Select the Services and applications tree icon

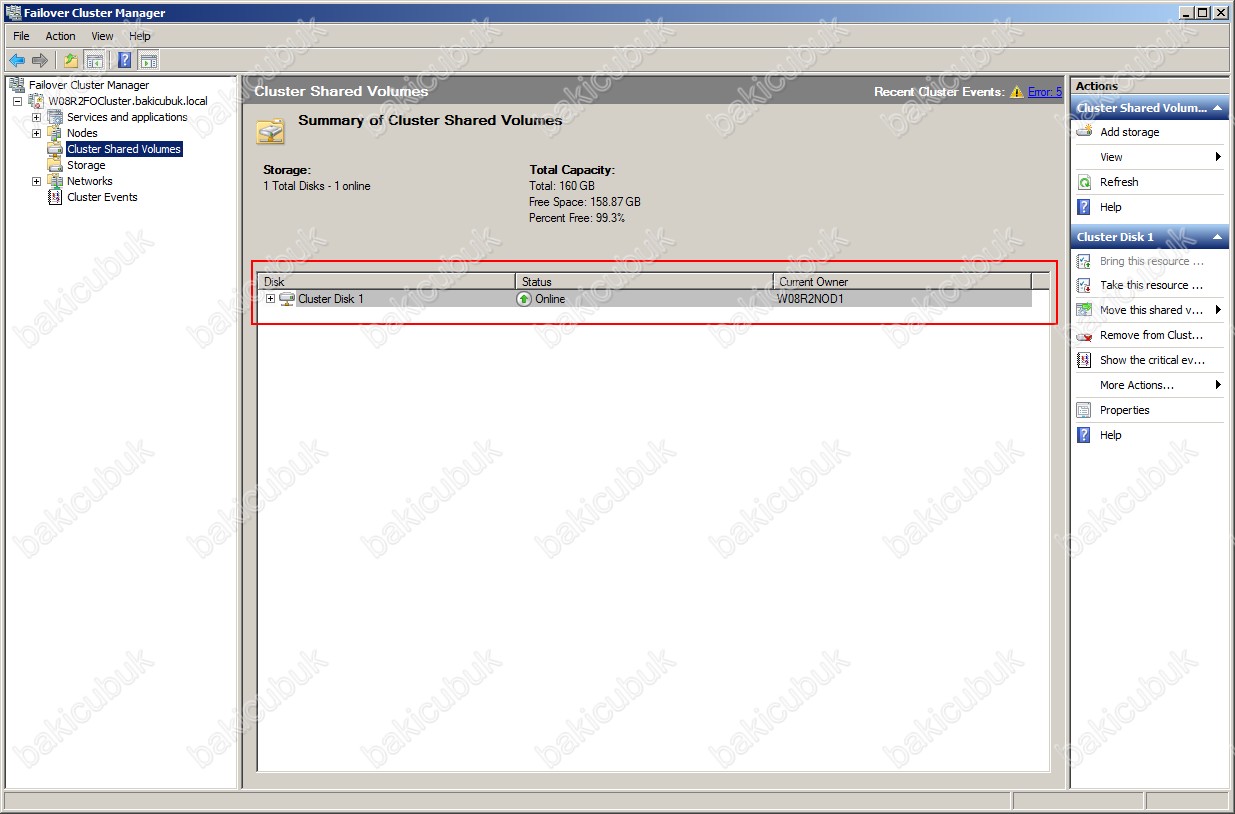tap(55, 117)
